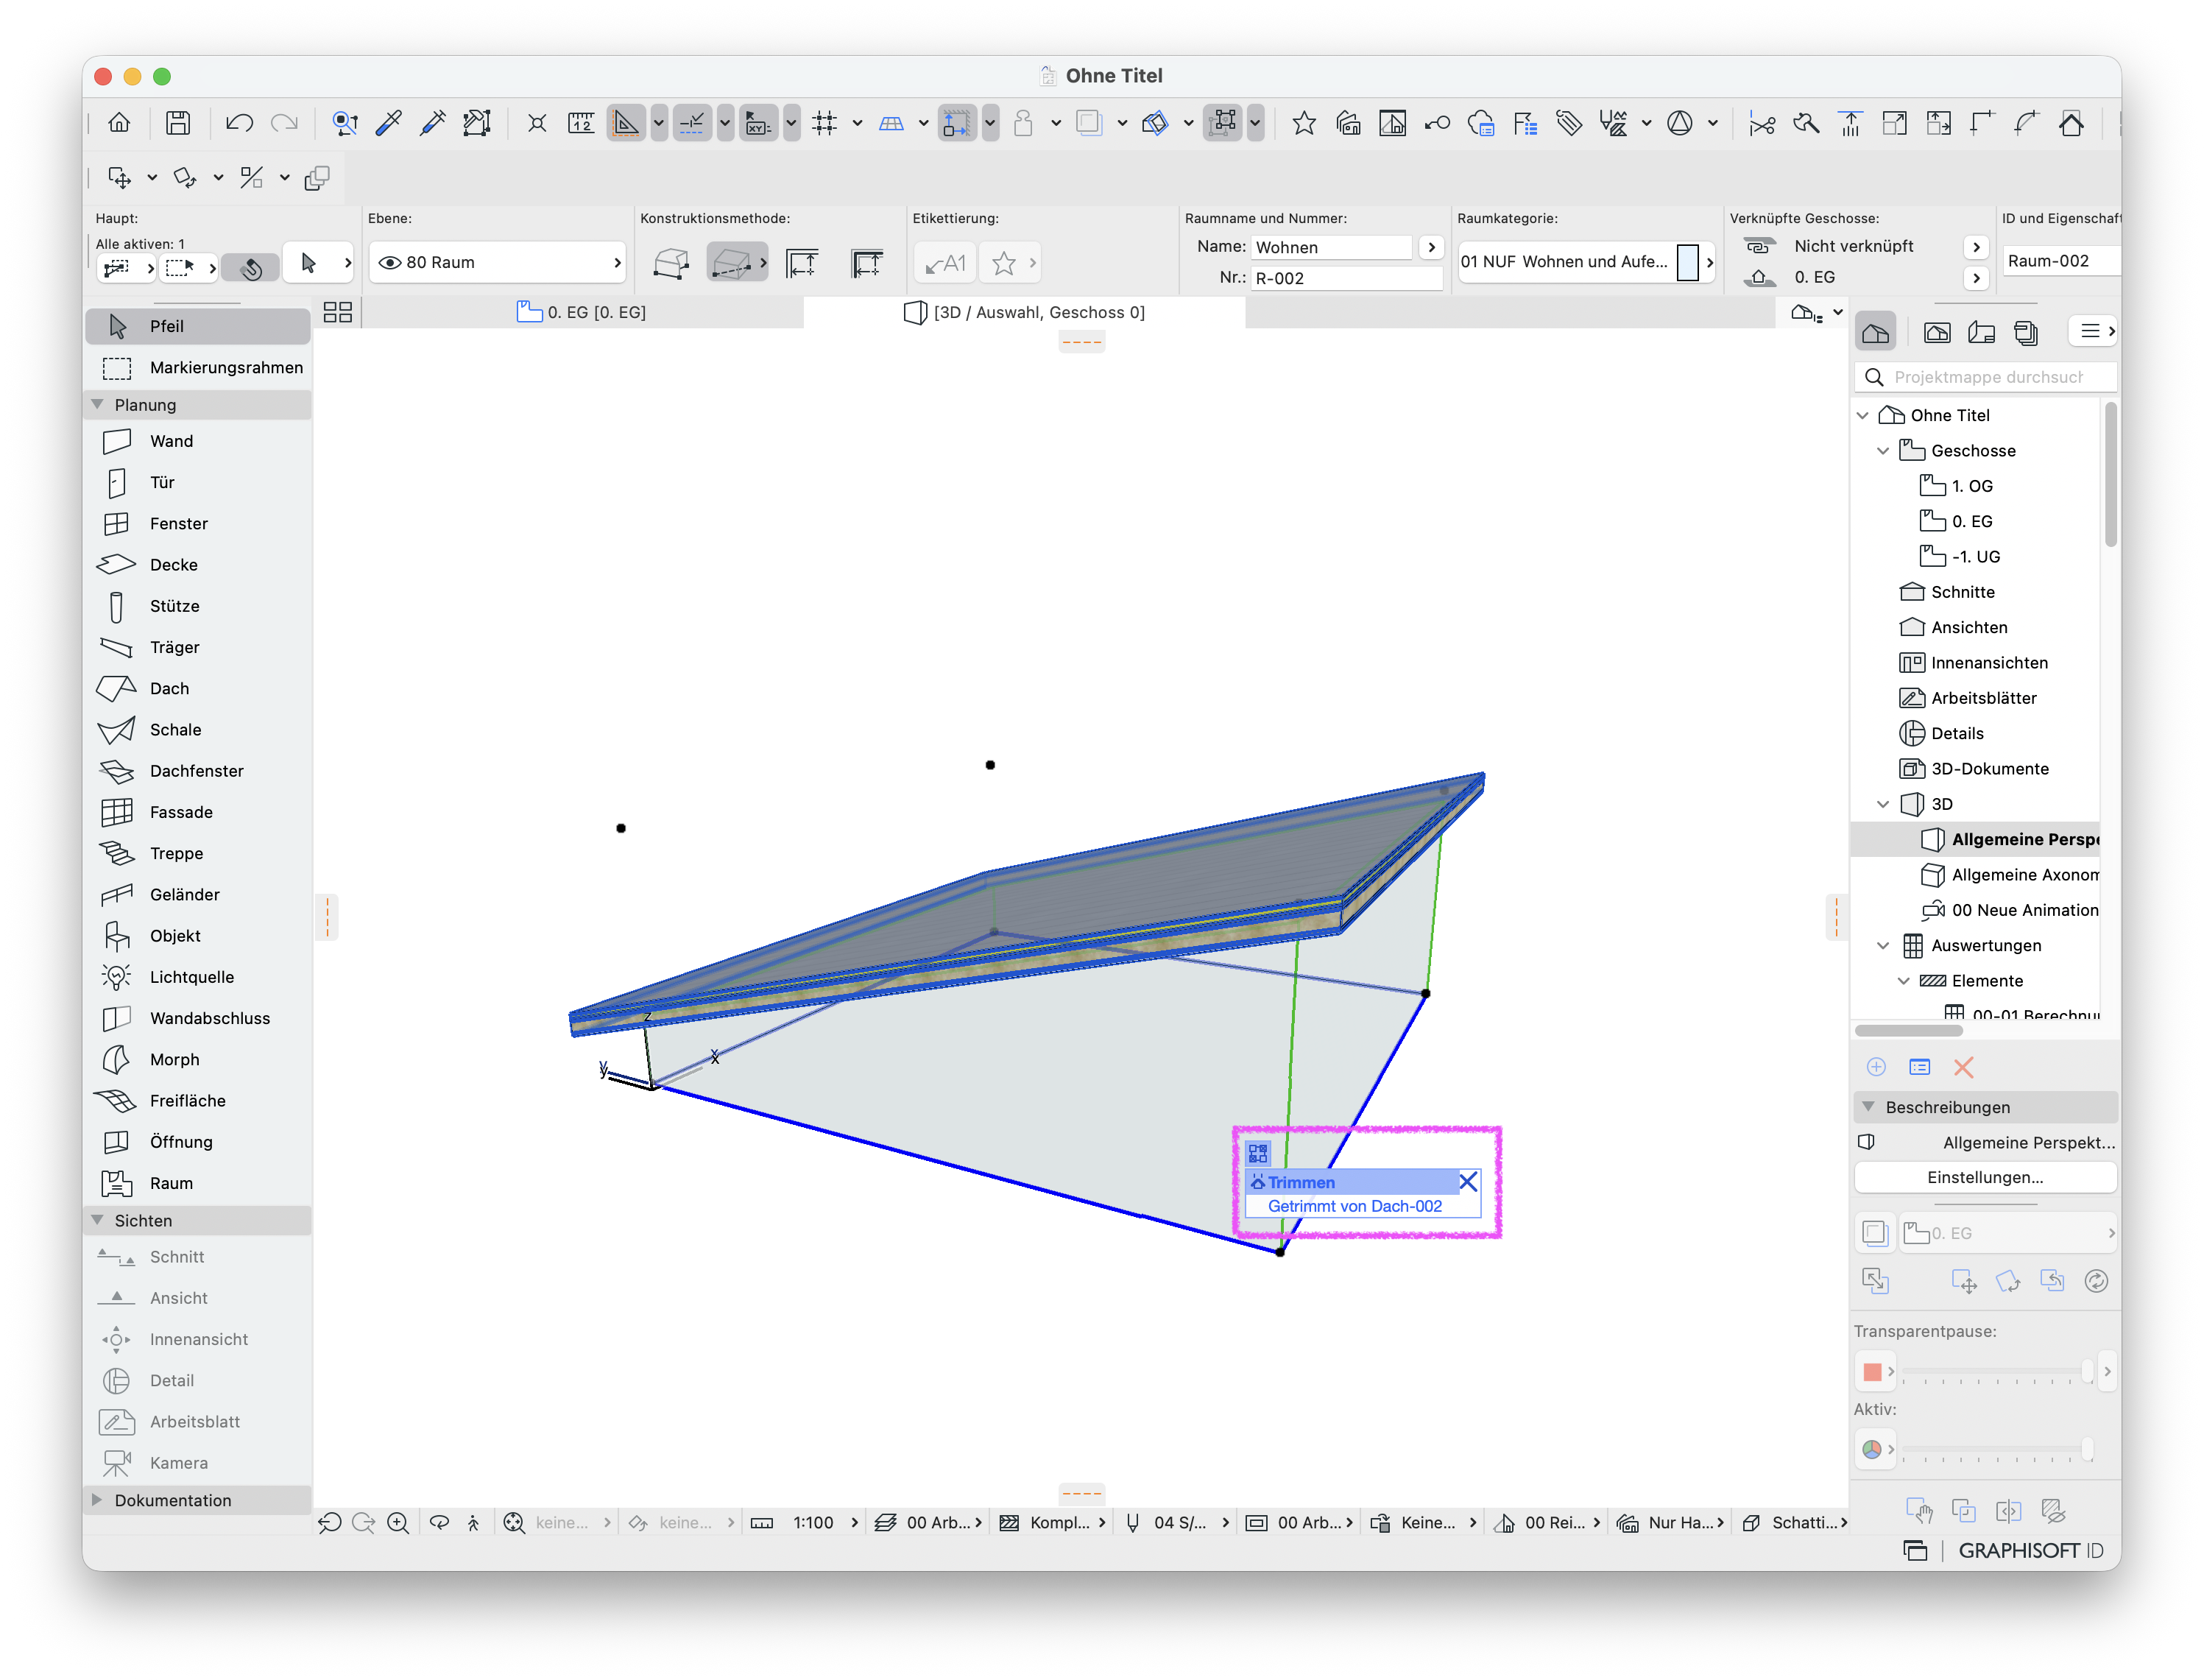Close the Trimmen info popup
The width and height of the screenshot is (2204, 1680).
click(x=1467, y=1182)
